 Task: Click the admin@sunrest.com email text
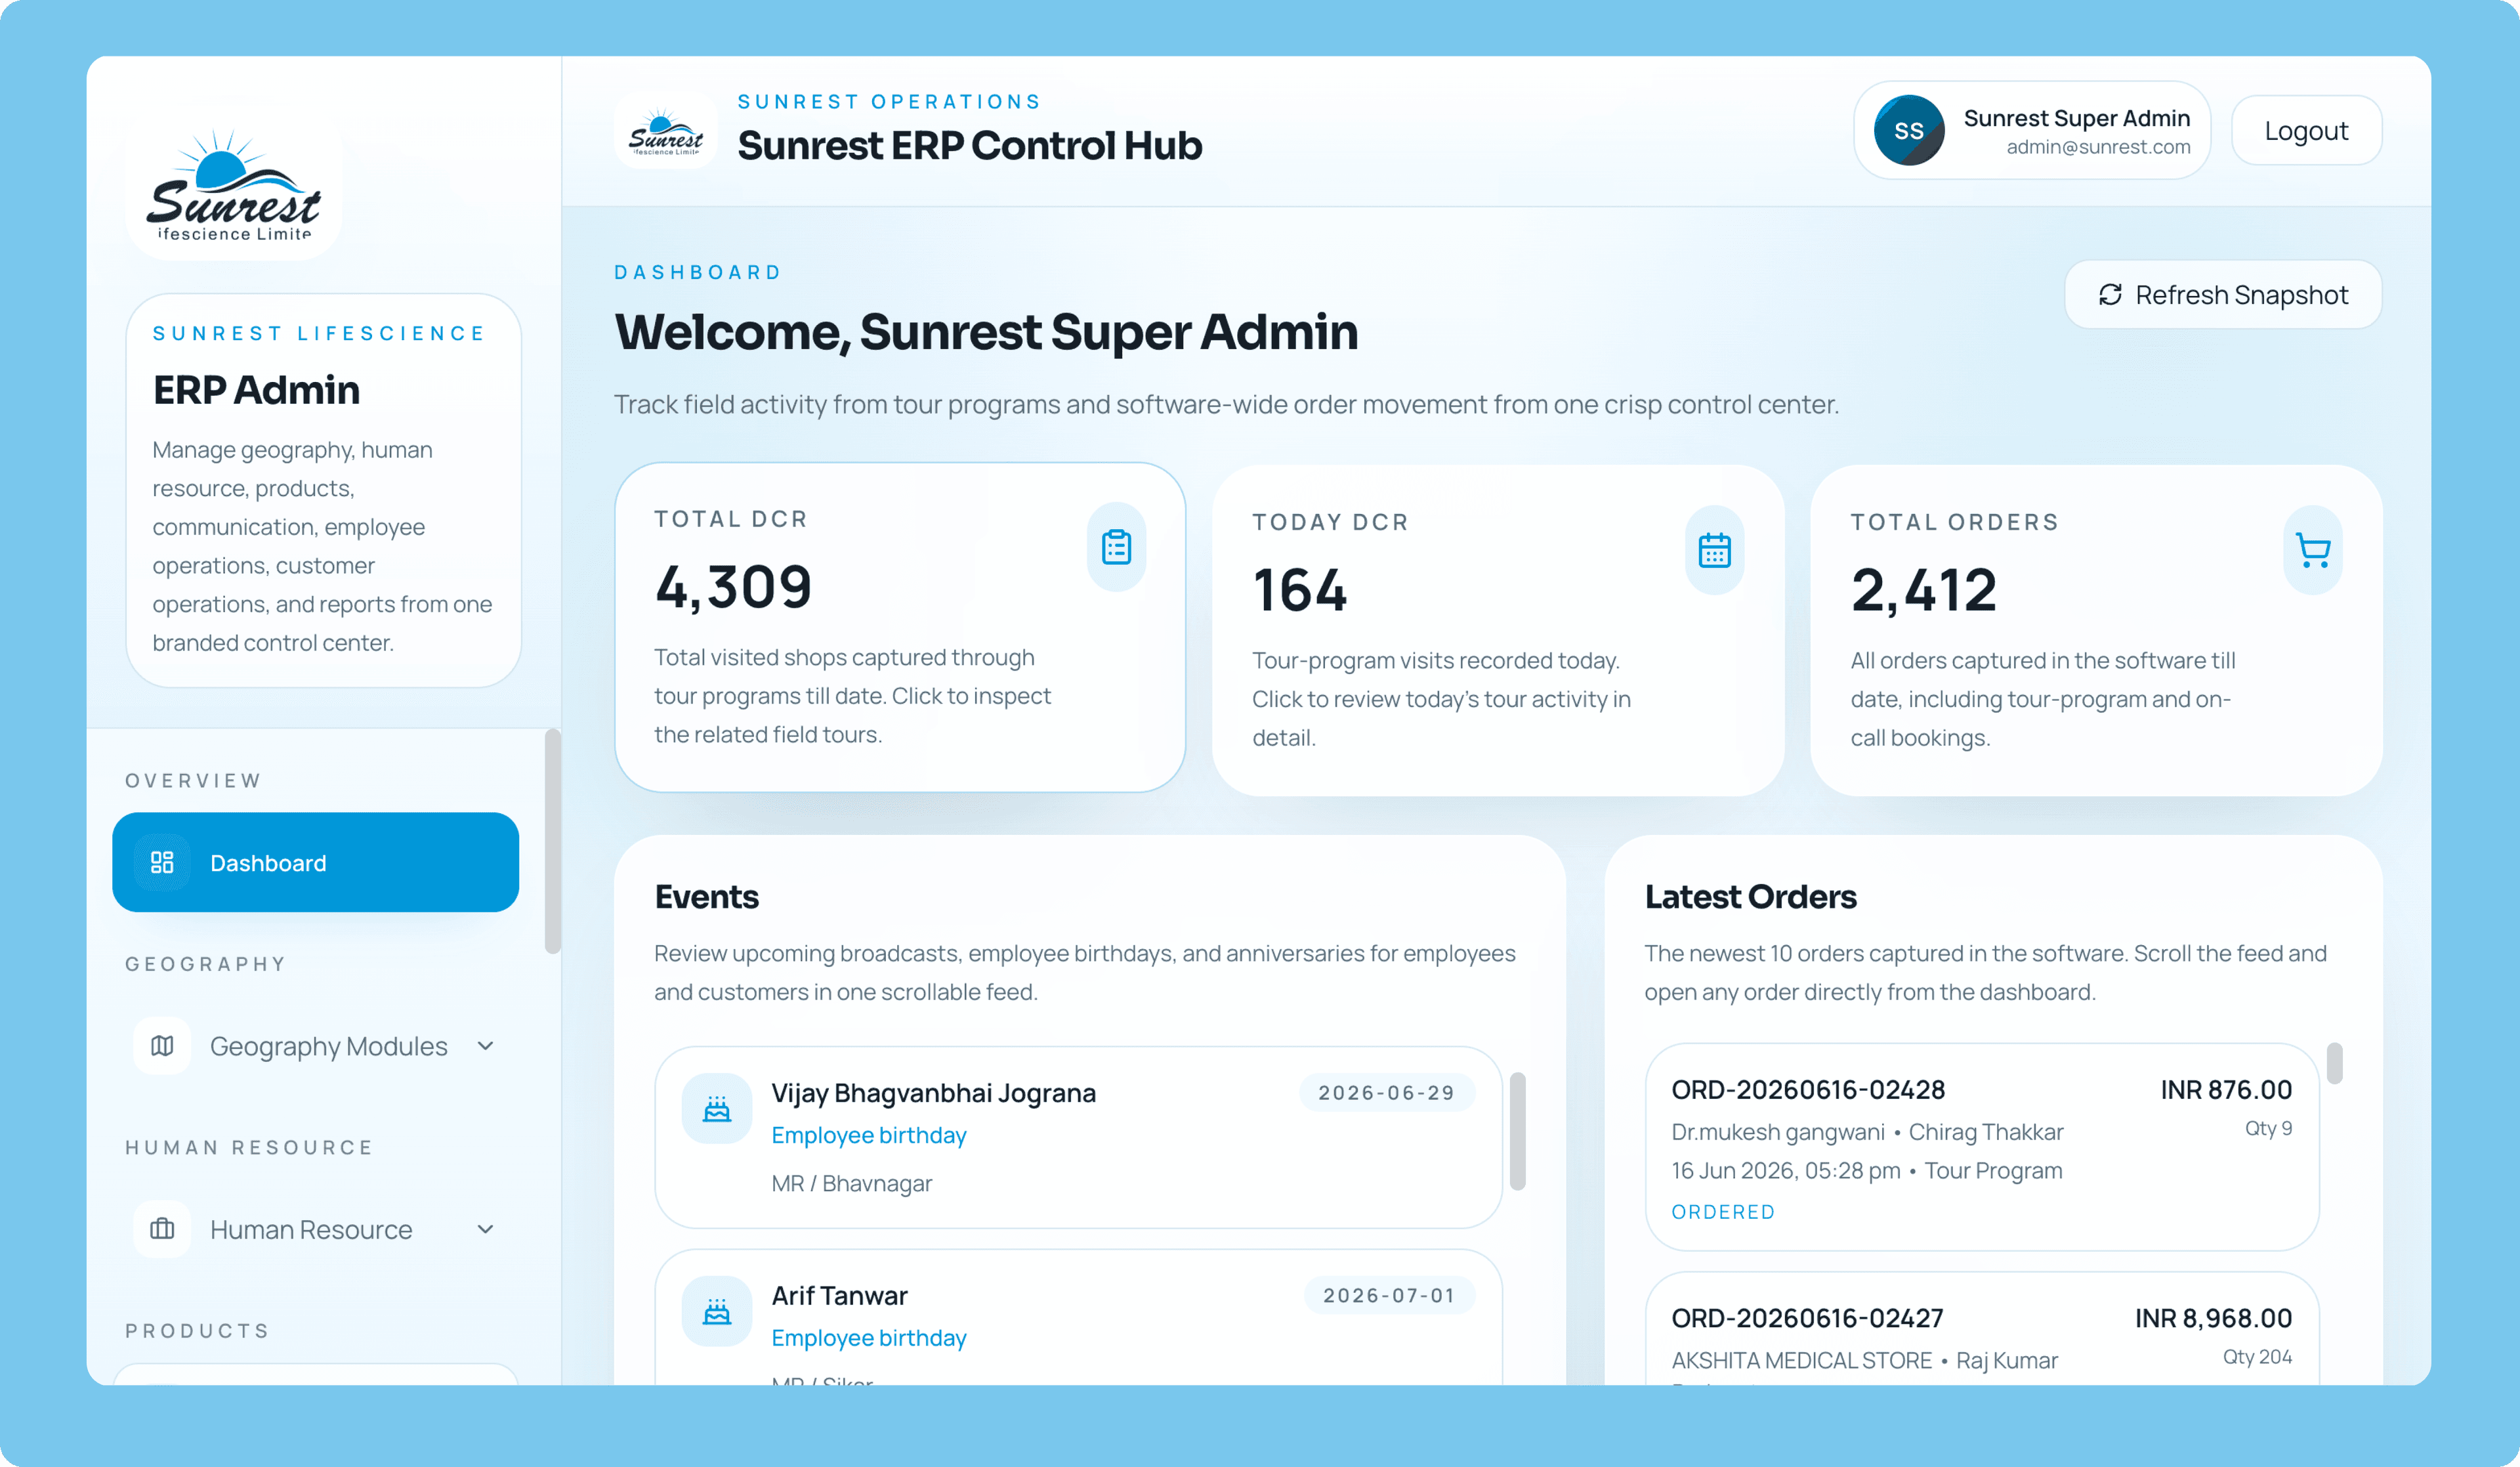(2098, 147)
